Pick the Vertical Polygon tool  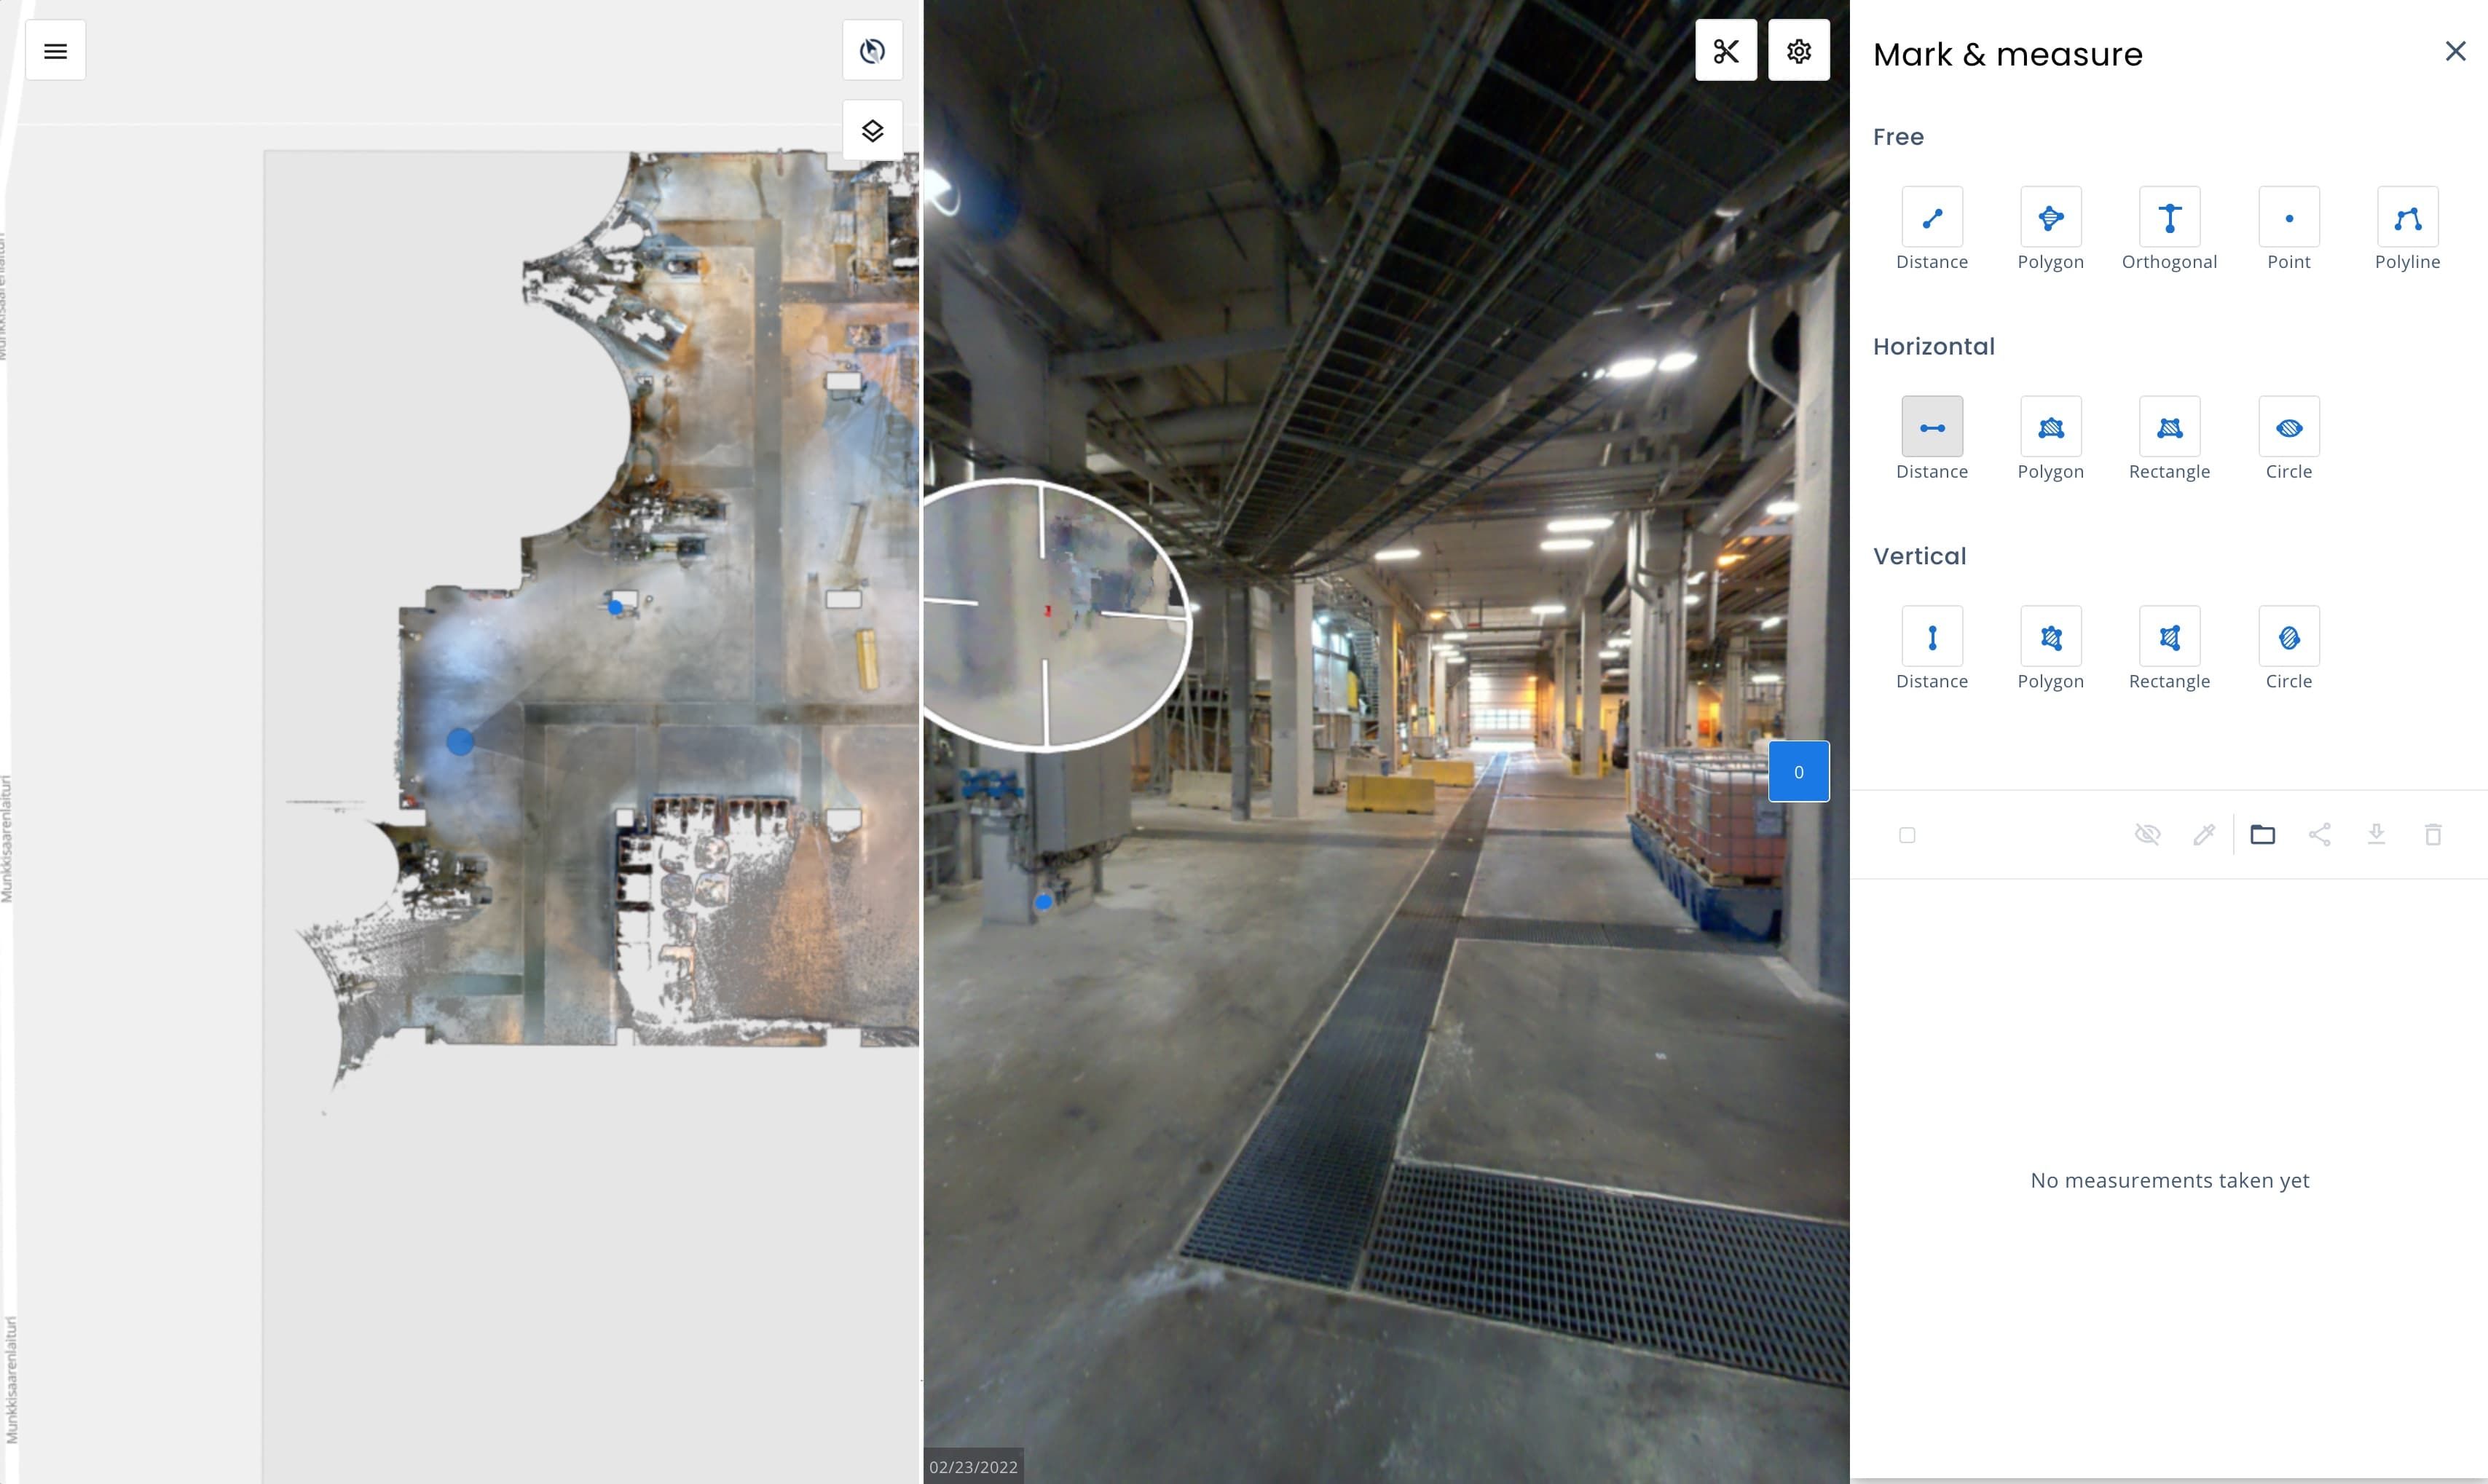[2050, 637]
